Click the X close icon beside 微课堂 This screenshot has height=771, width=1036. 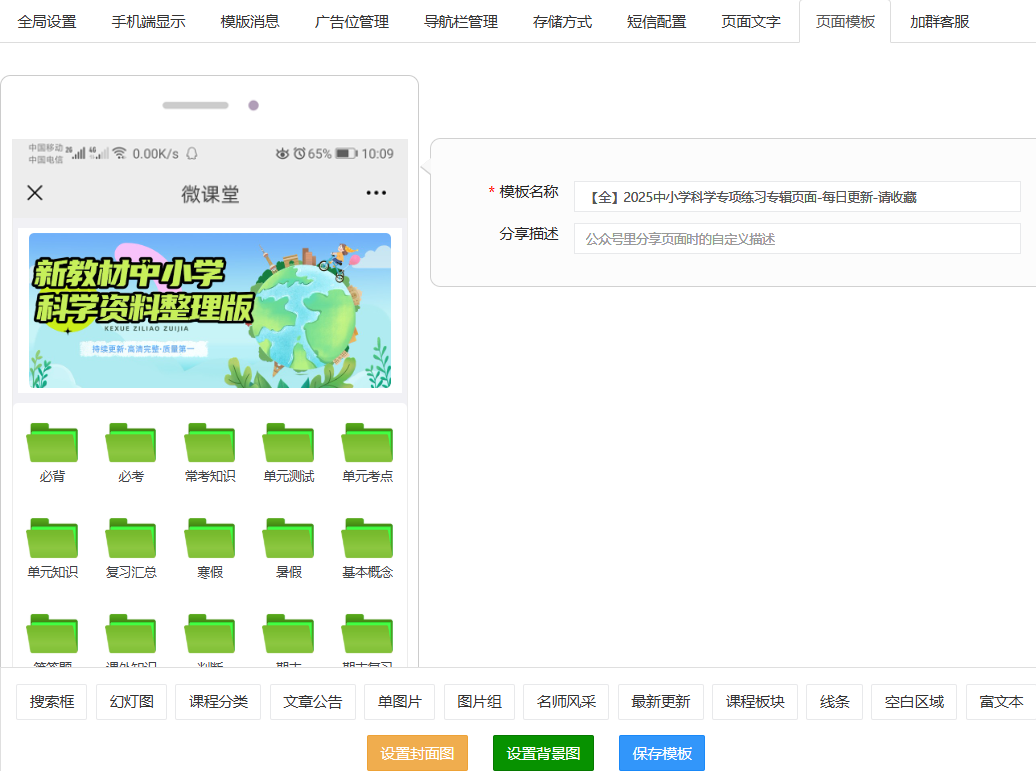35,193
